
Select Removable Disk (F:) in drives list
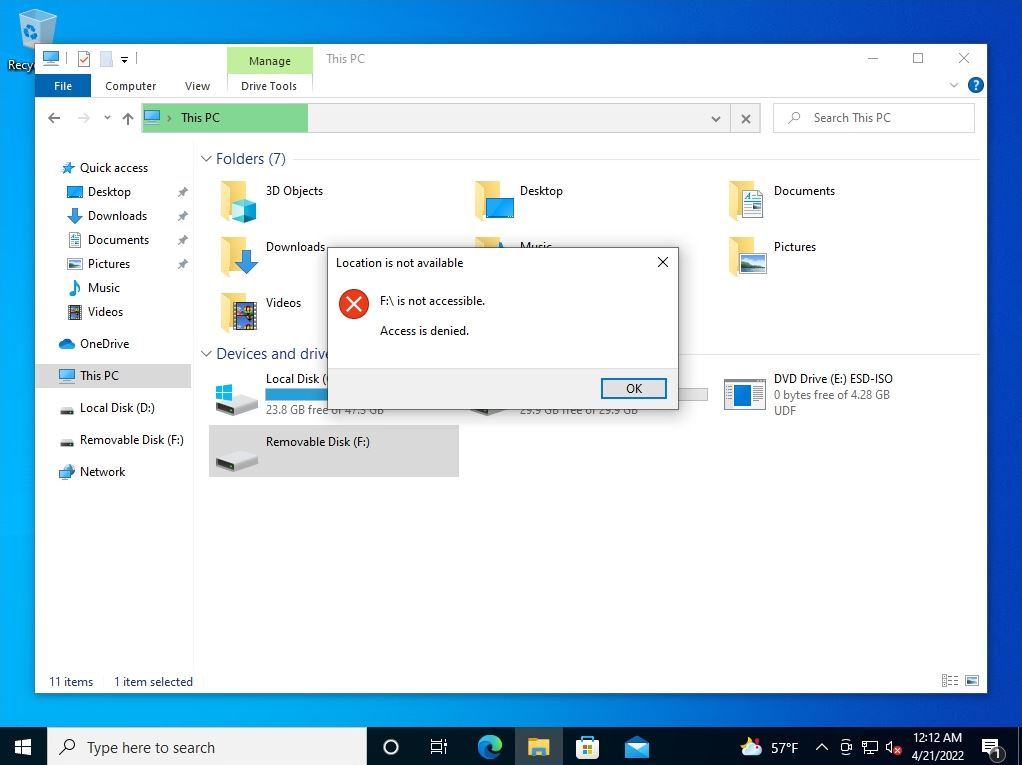[x=334, y=451]
